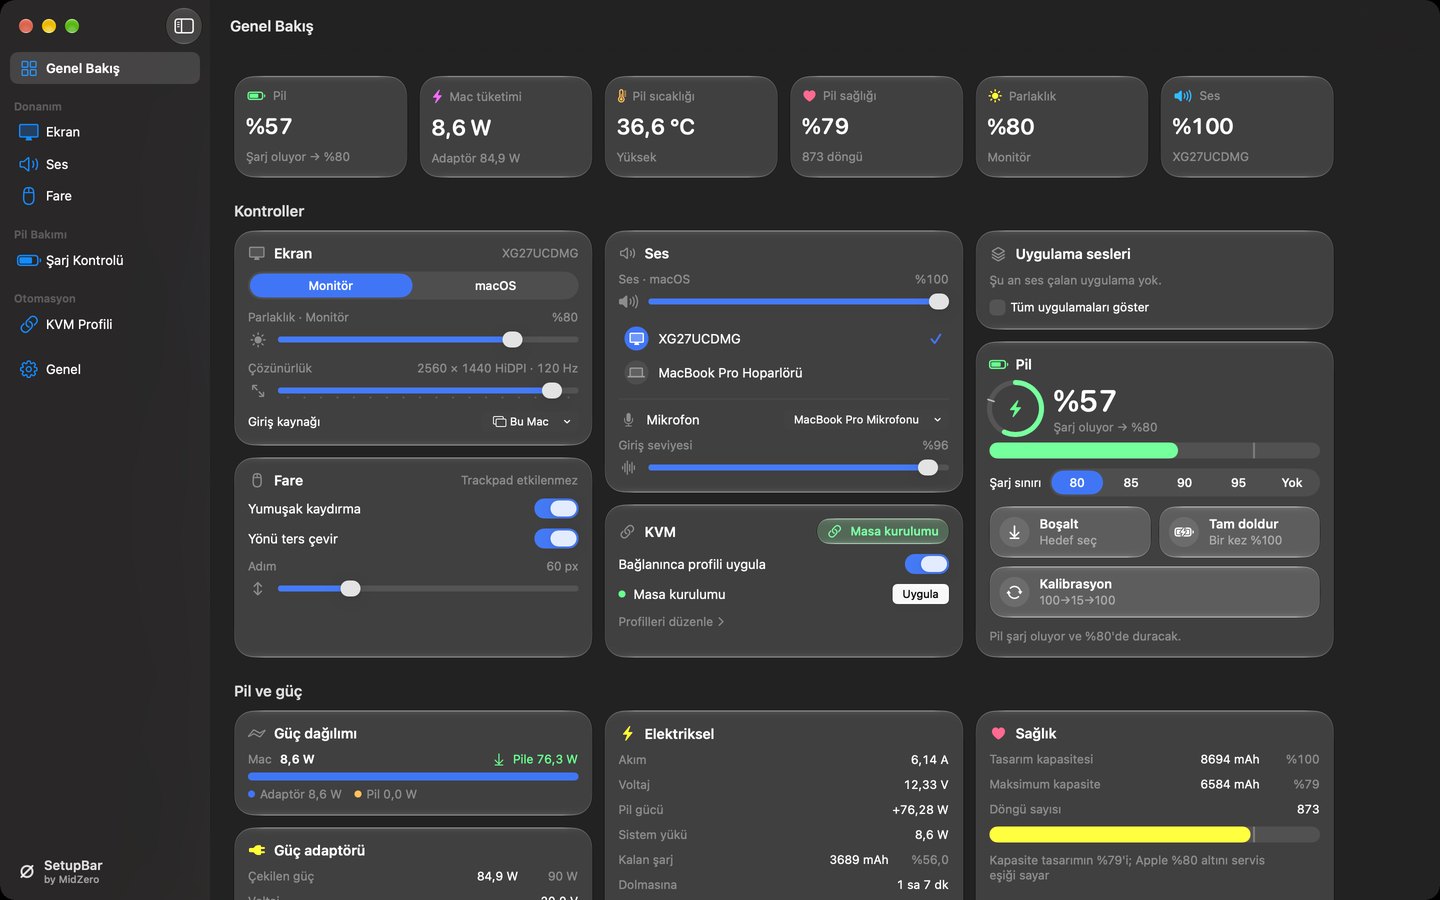This screenshot has width=1440, height=900.
Task: Check Tüm uygulamaları göster checkbox
Action: click(x=997, y=307)
